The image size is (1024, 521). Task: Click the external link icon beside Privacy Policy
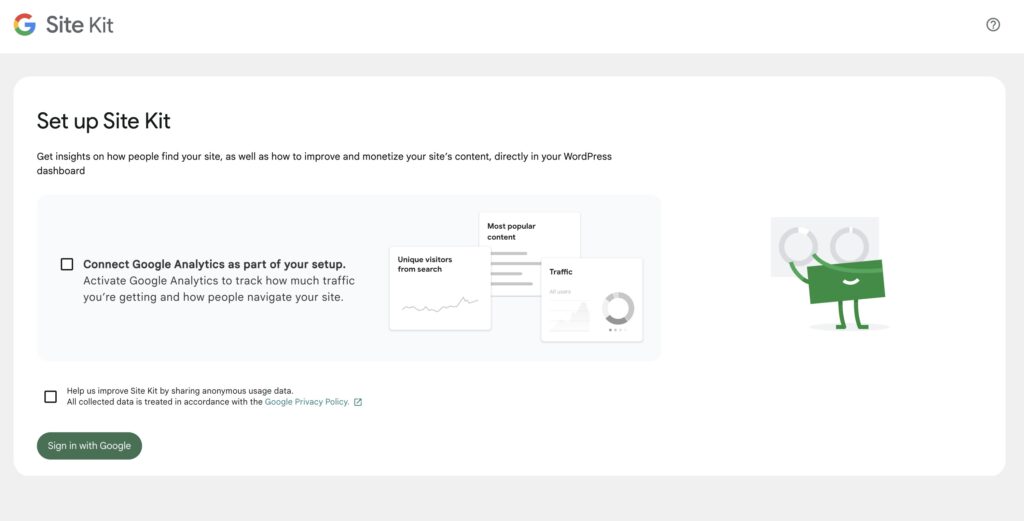coord(358,402)
